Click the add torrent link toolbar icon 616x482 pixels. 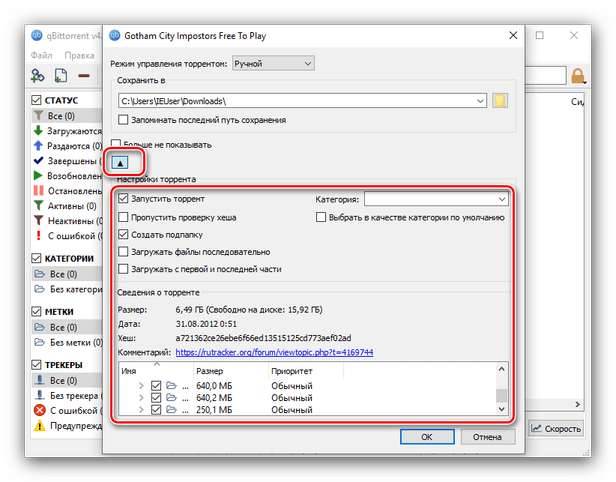point(38,75)
